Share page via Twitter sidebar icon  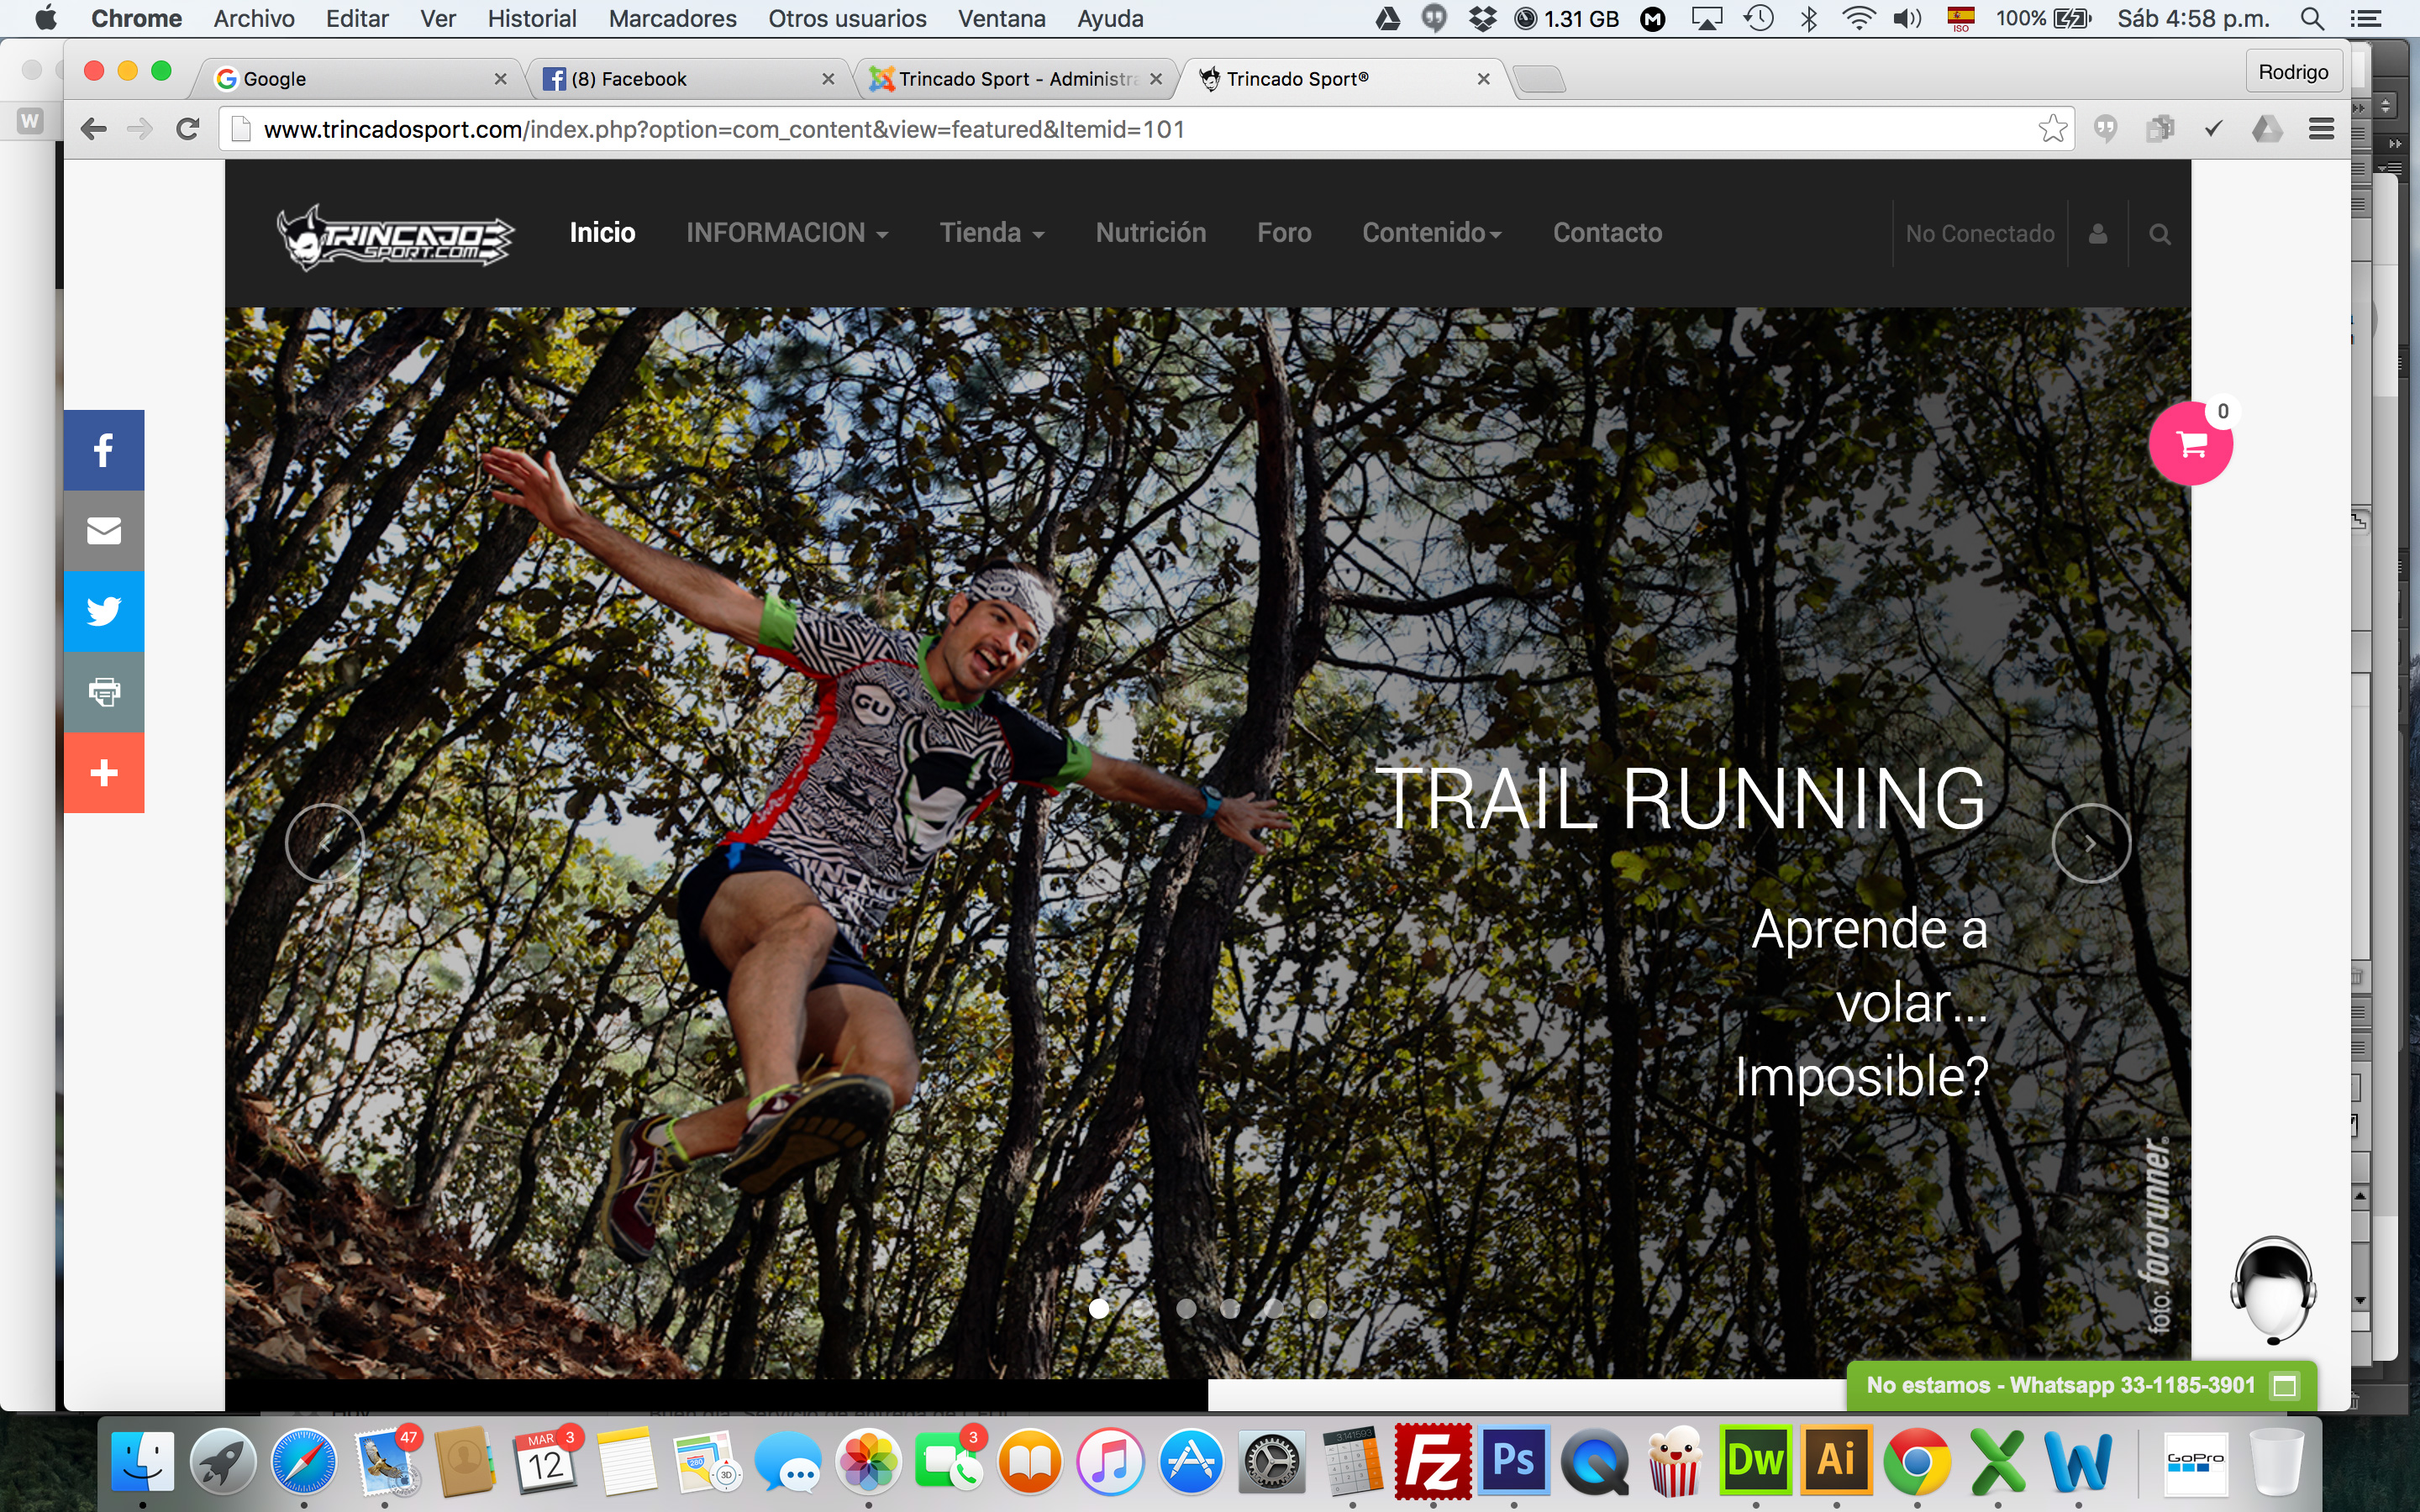pyautogui.click(x=103, y=611)
